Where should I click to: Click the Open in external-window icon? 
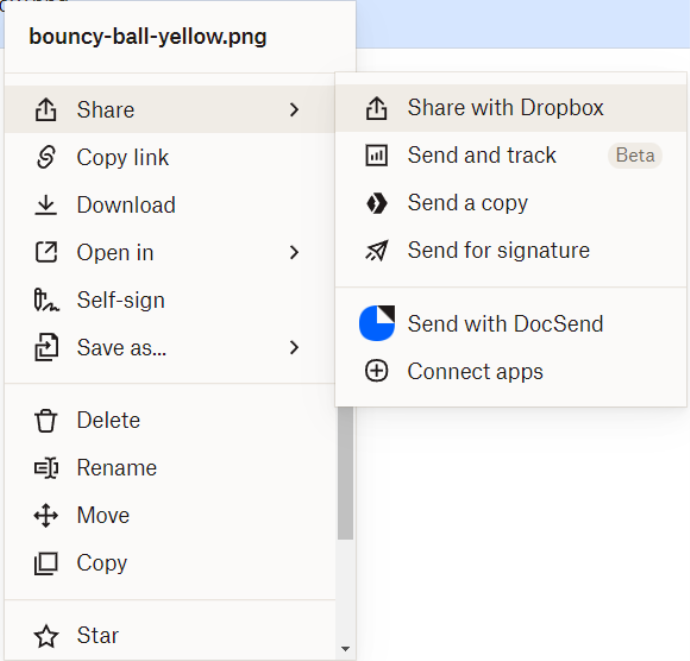pyautogui.click(x=46, y=252)
